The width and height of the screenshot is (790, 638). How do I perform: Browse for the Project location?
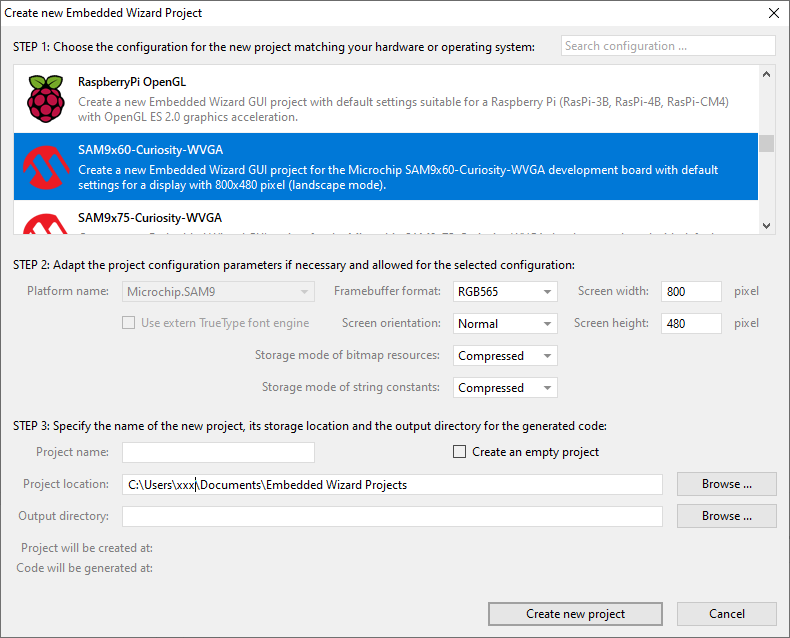[x=726, y=484]
